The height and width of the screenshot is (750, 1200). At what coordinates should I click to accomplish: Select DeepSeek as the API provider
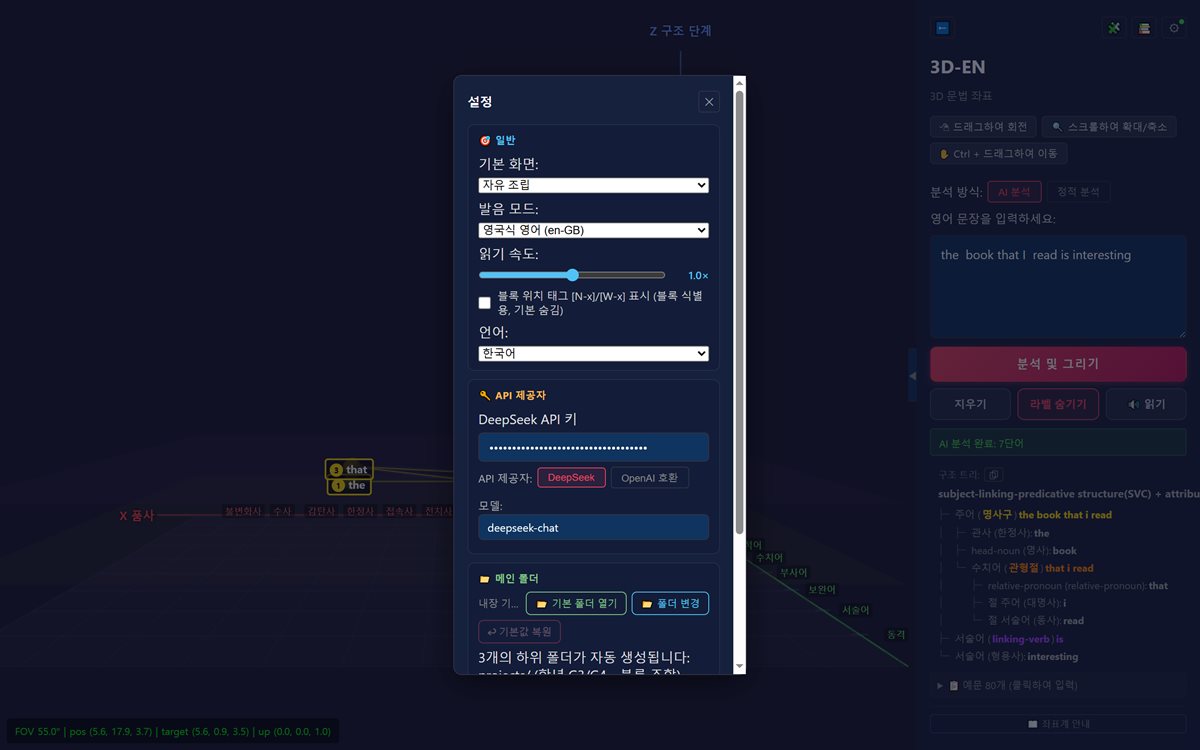[x=571, y=478]
